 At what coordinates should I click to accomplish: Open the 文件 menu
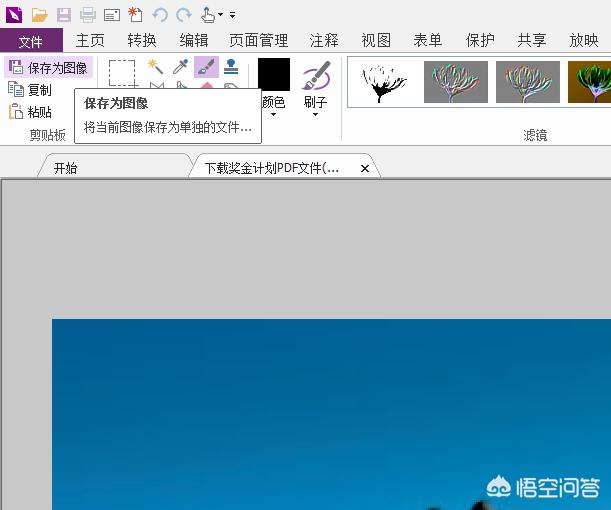tap(31, 41)
